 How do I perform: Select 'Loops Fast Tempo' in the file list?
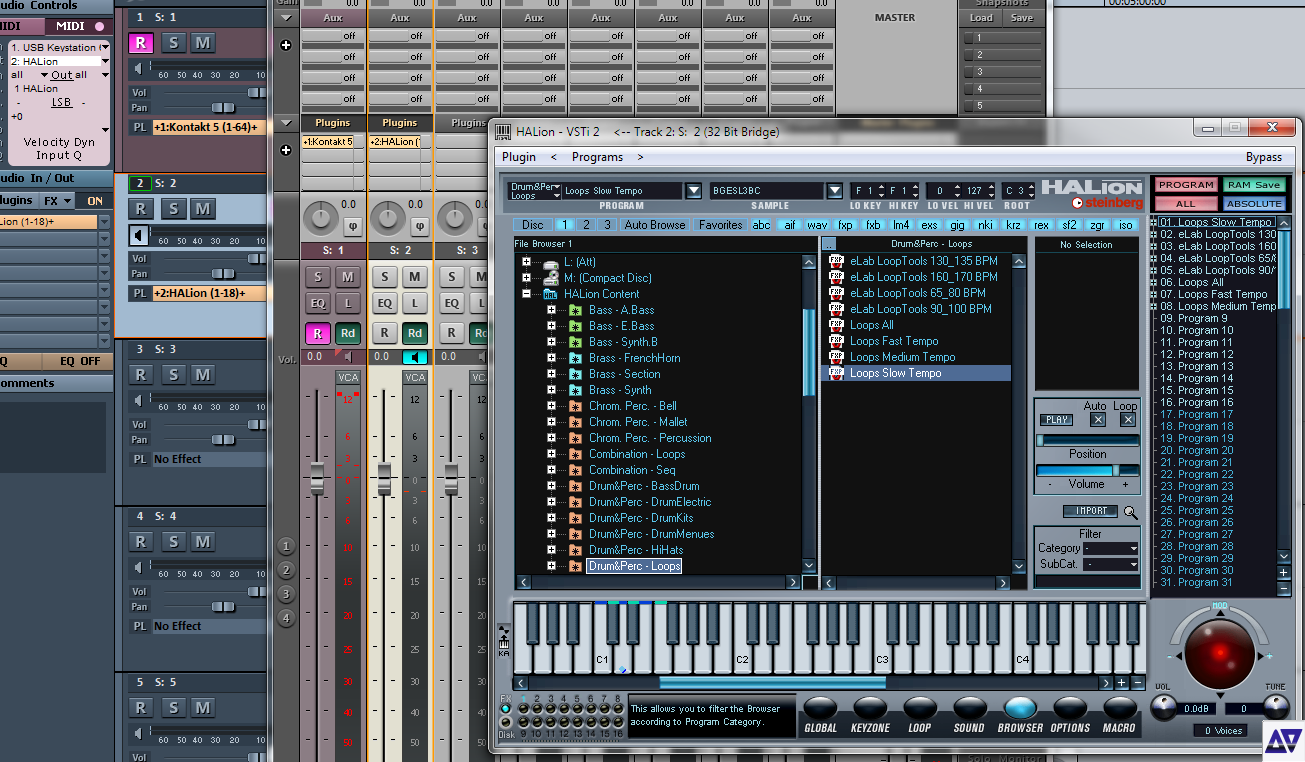[x=894, y=341]
